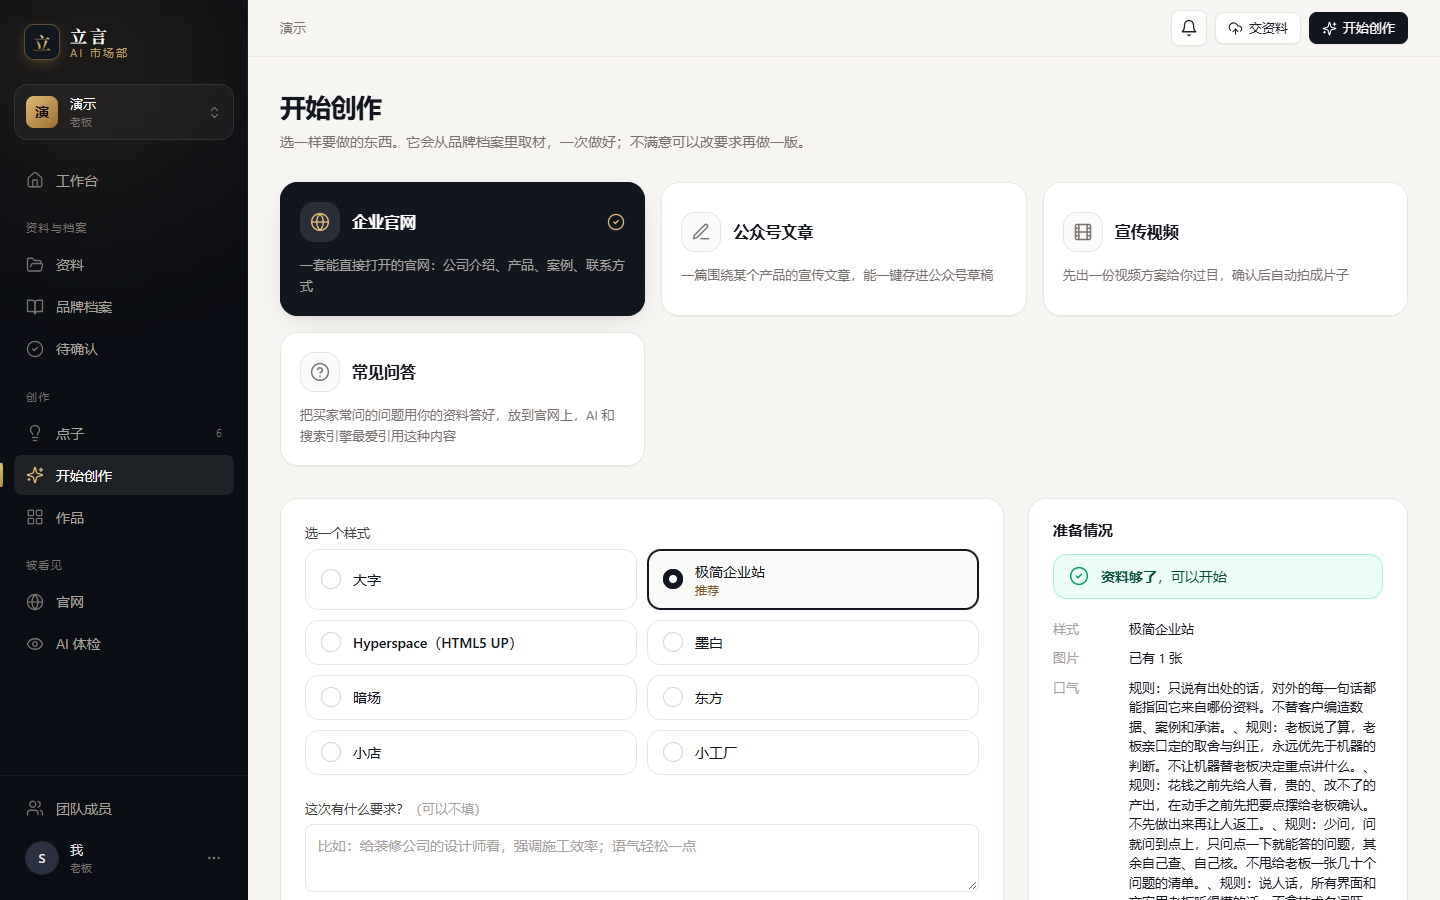The image size is (1440, 900).
Task: Click the user avatar S
Action: coord(42,858)
